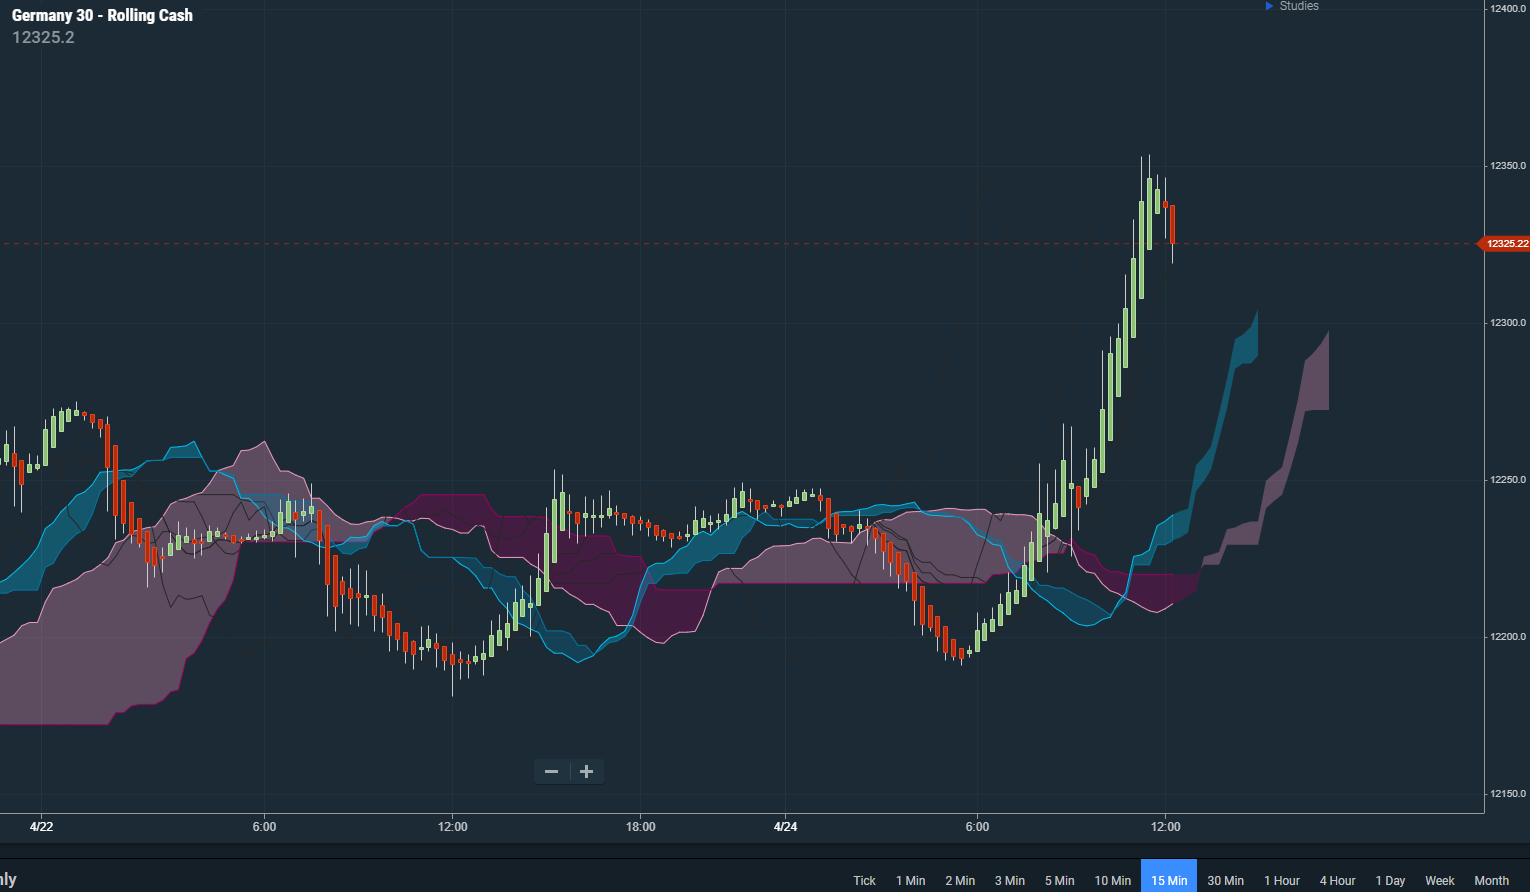Click the dashed current price line
The image size is (1530, 892).
coord(700,243)
